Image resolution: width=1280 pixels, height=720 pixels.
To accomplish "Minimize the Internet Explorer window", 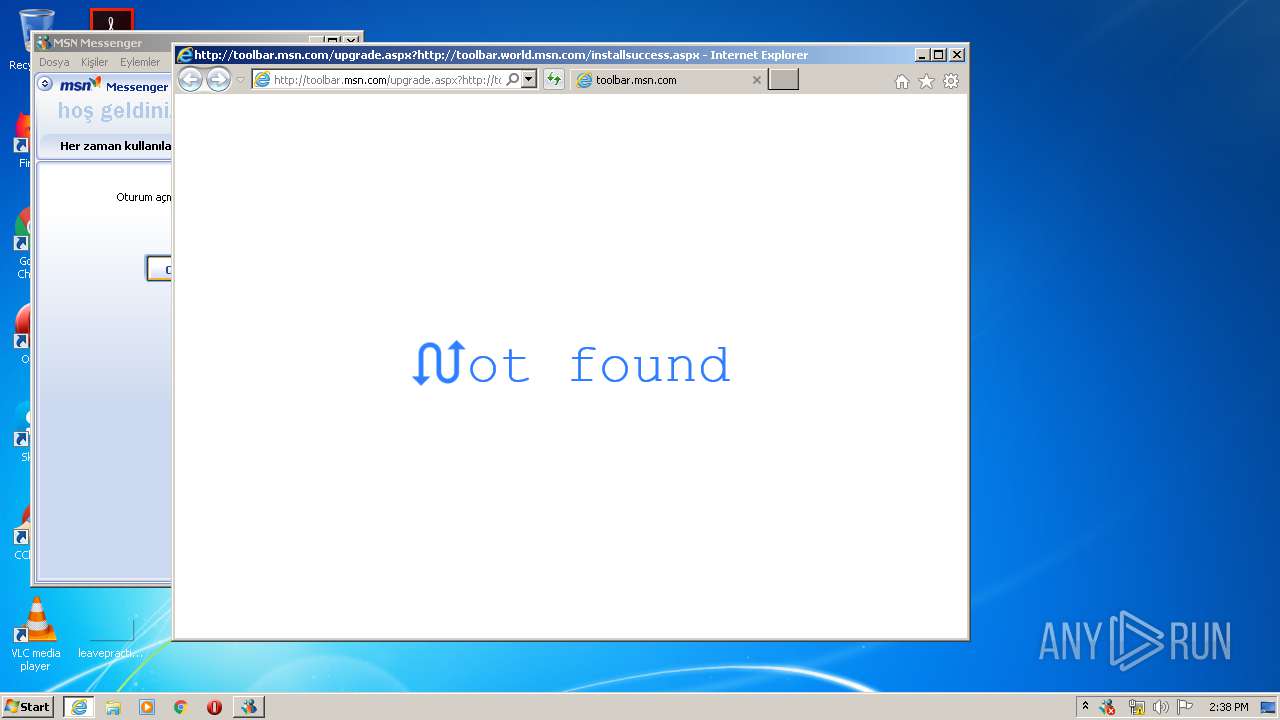I will click(922, 55).
